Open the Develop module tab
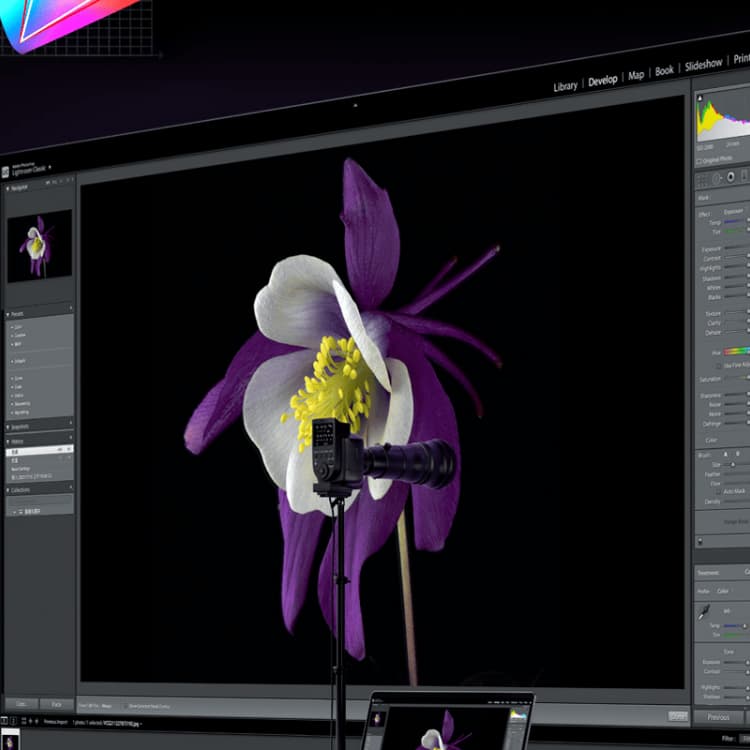 pyautogui.click(x=603, y=80)
